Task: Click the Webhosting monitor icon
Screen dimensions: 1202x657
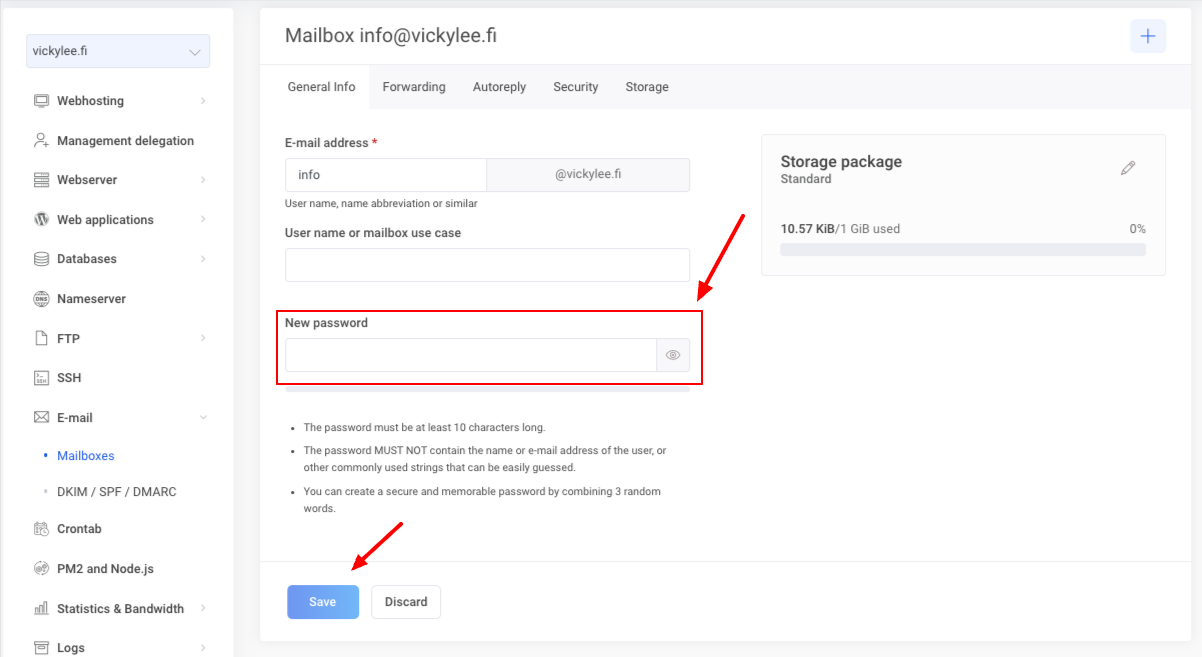Action: 41,101
